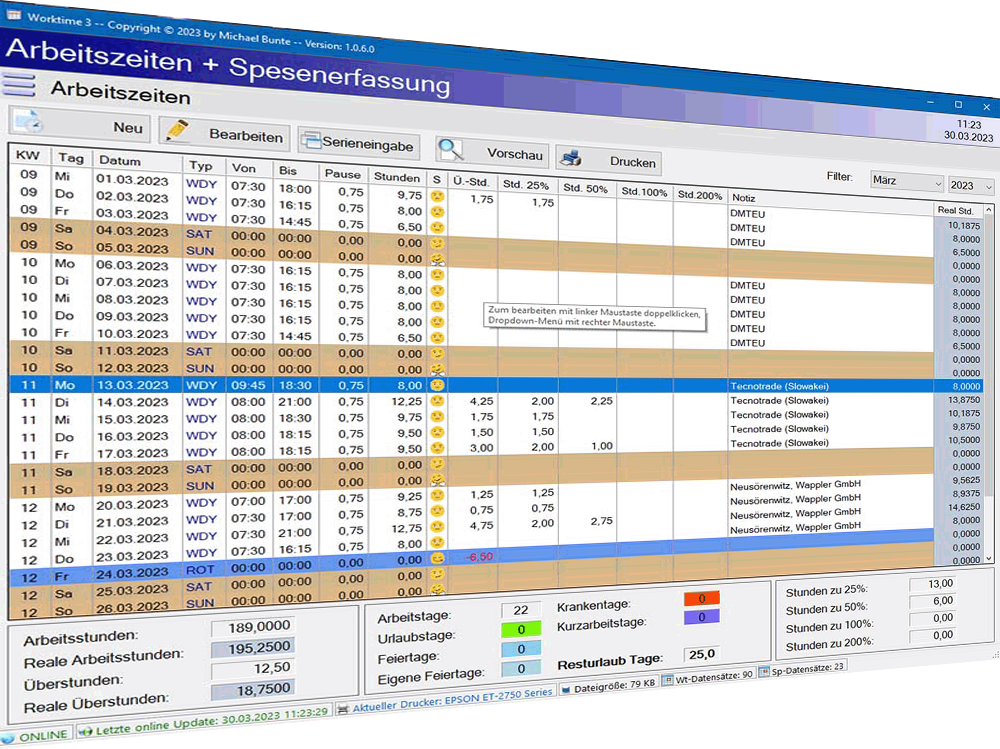
Task: Click the Überstunden field showing 12,50
Action: pyautogui.click(x=253, y=669)
